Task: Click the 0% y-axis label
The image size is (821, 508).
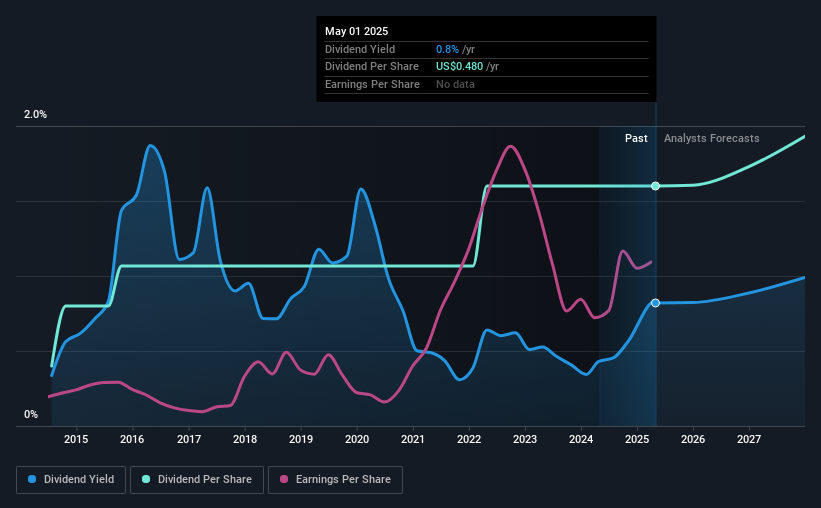Action: point(31,414)
